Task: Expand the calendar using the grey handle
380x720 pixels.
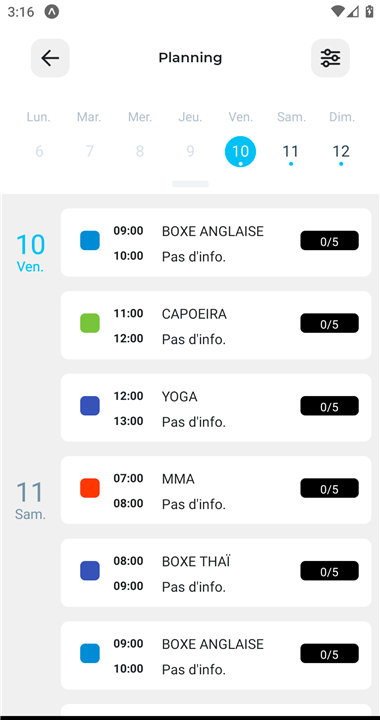Action: pyautogui.click(x=190, y=184)
